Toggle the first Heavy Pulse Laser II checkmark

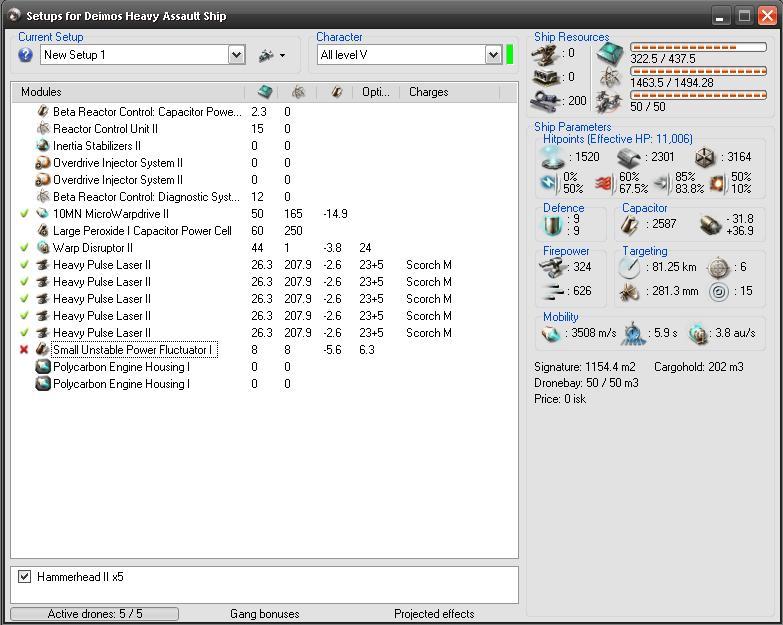click(24, 265)
